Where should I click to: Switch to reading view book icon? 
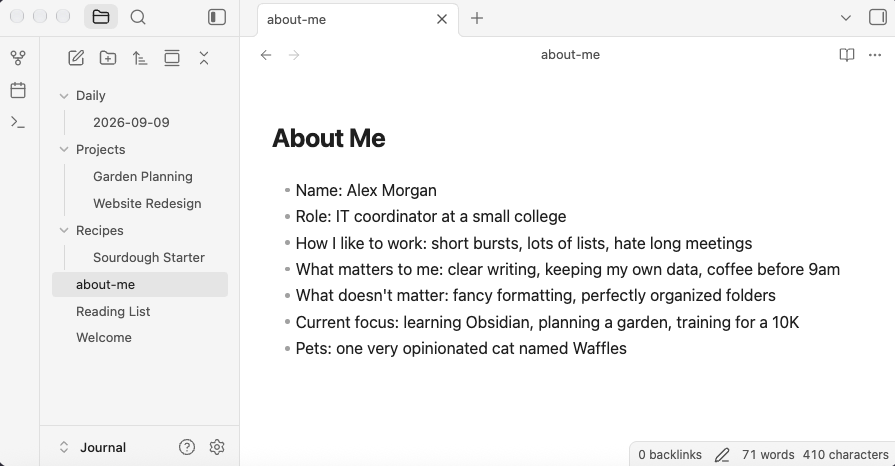click(847, 55)
